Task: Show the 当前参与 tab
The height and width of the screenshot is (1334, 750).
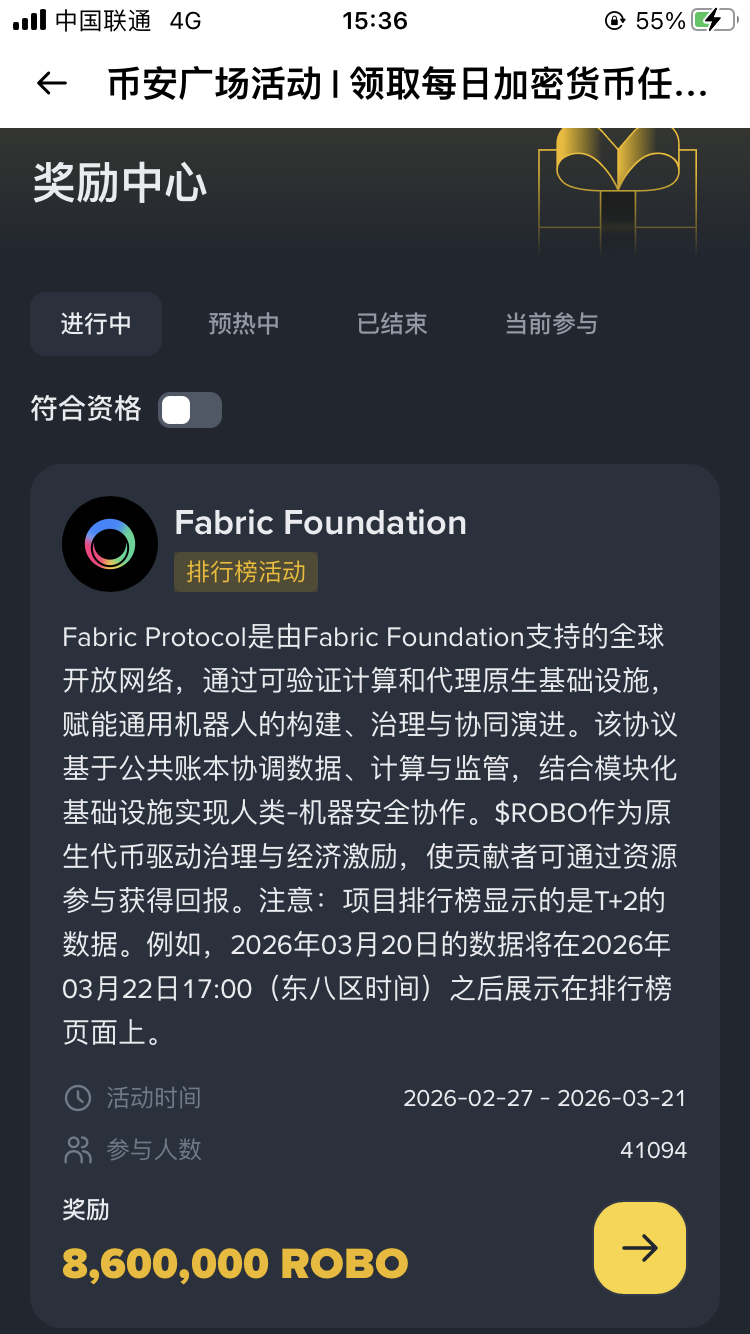Action: click(551, 324)
